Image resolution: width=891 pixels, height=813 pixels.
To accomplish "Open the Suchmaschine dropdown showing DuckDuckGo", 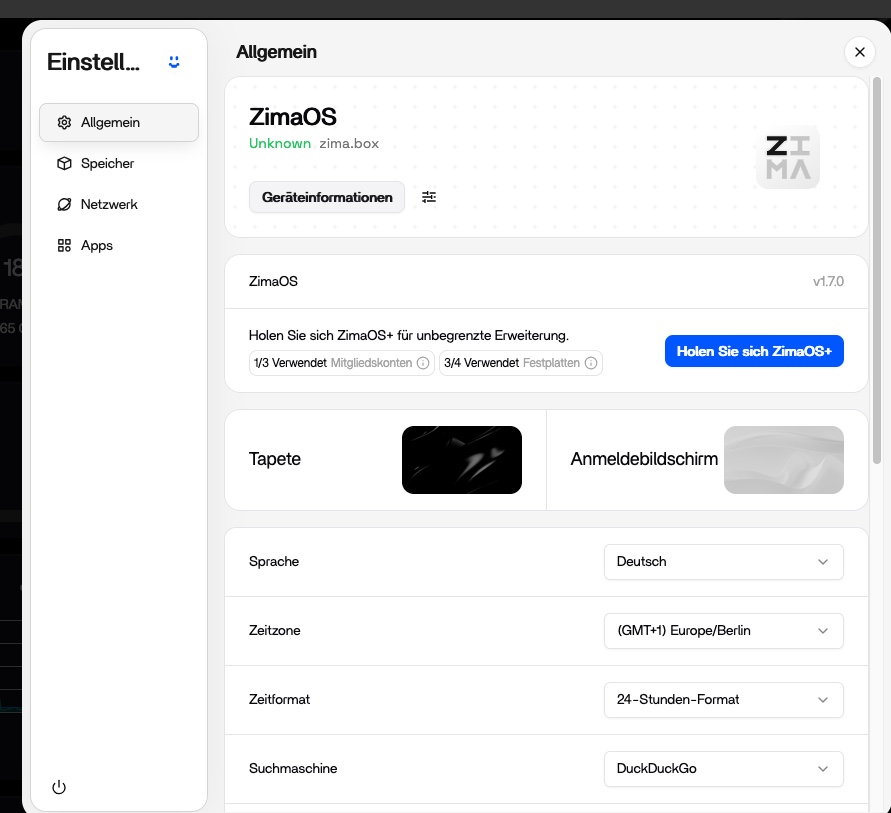I will coord(723,769).
